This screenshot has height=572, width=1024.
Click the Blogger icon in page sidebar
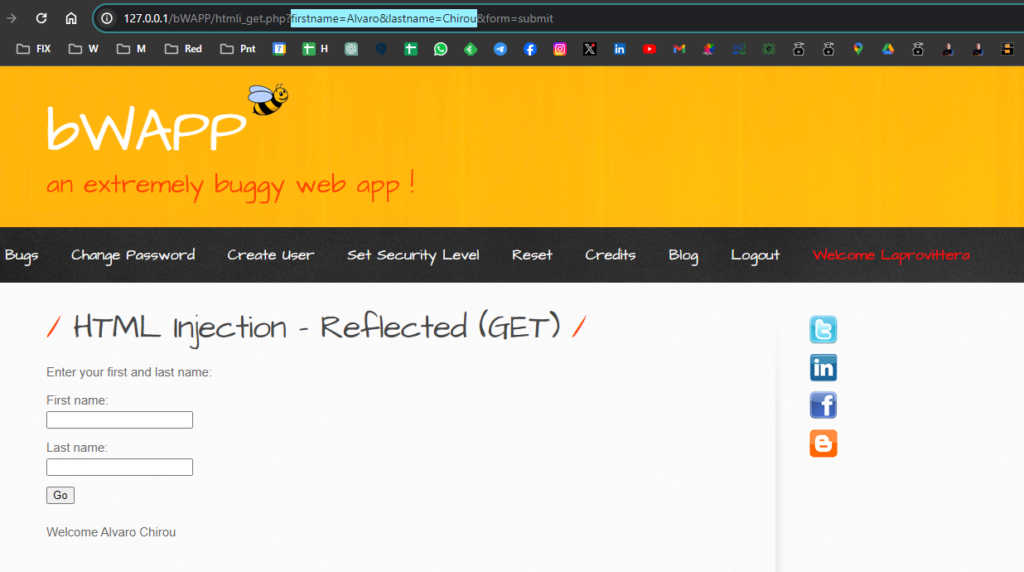(x=823, y=443)
